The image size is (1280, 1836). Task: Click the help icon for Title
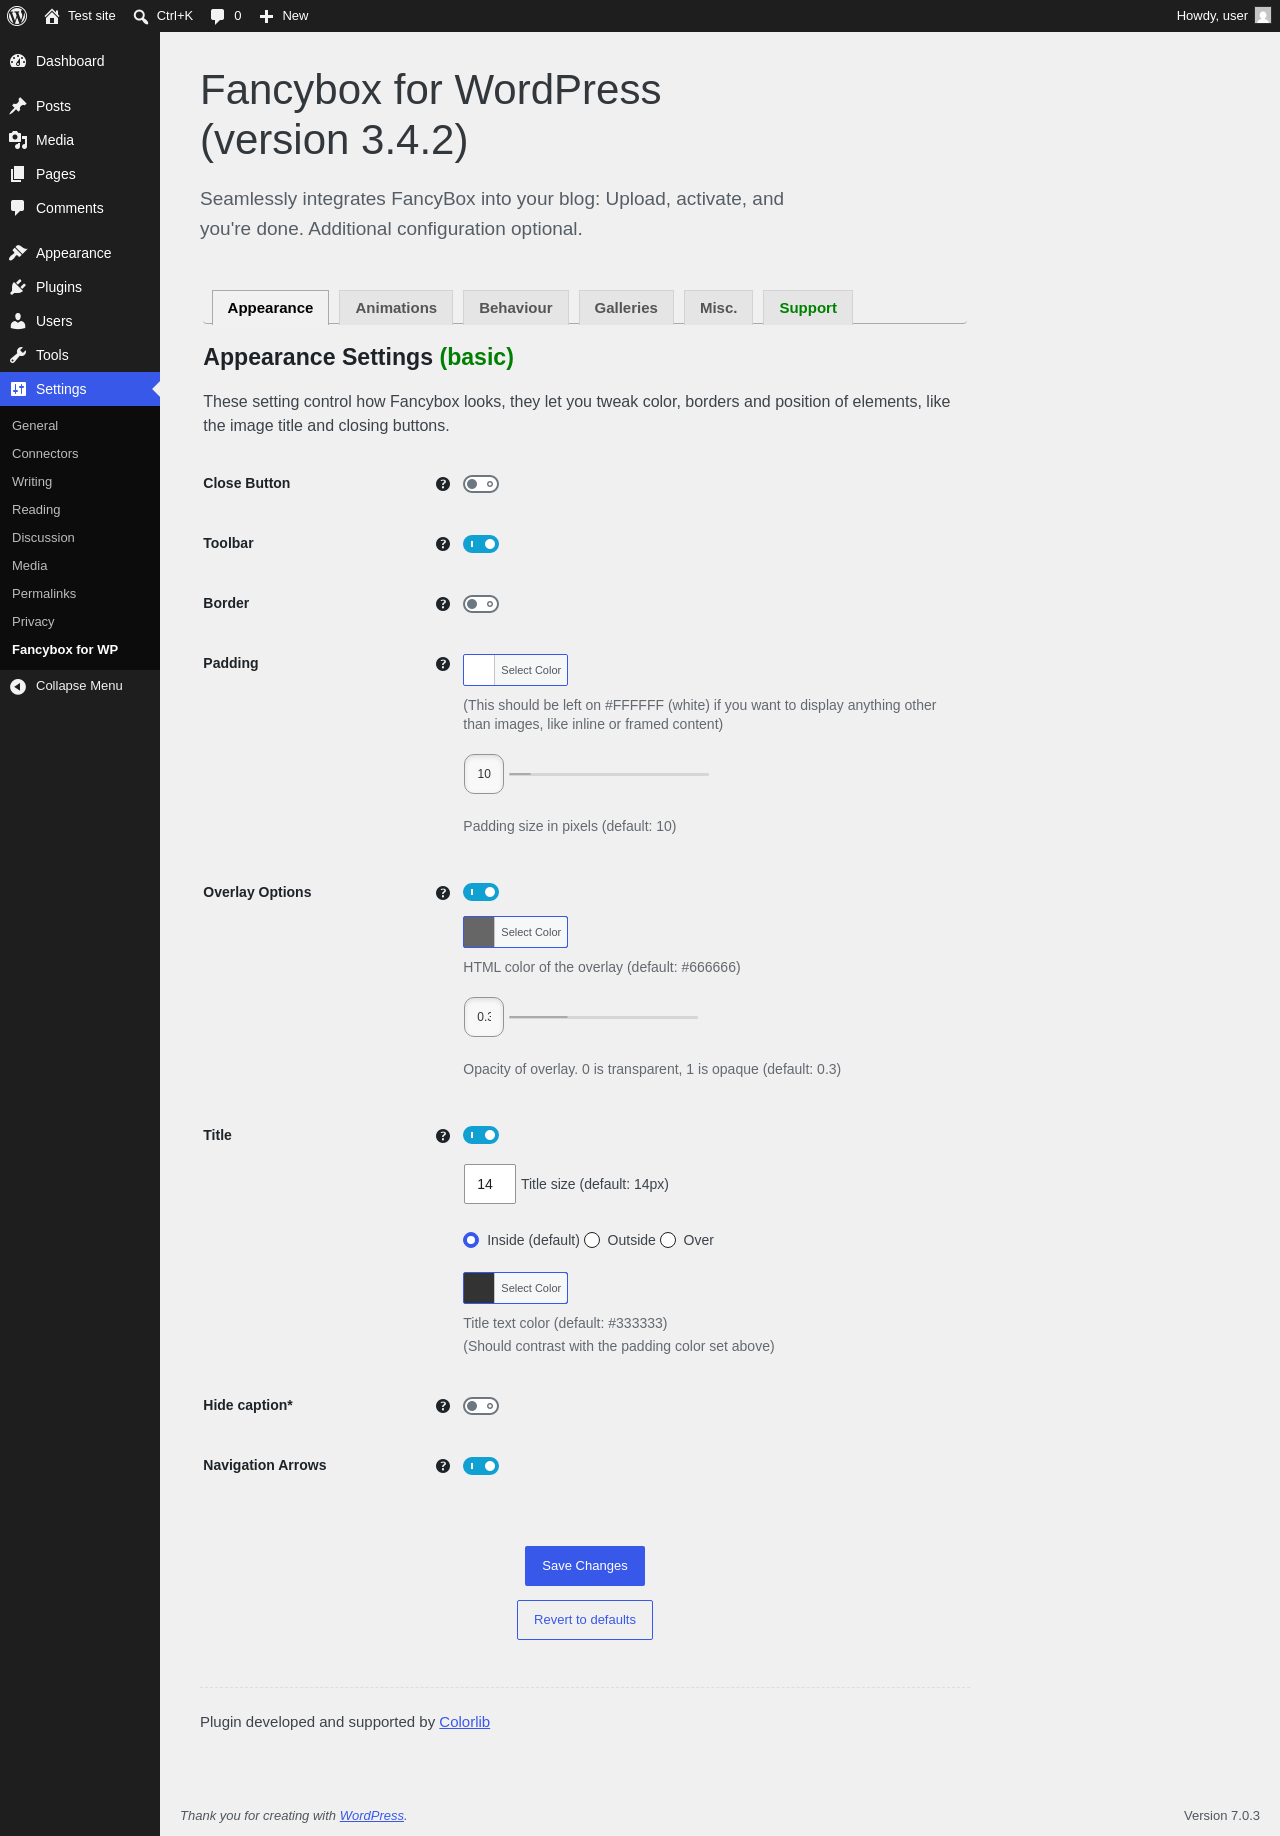click(443, 1136)
